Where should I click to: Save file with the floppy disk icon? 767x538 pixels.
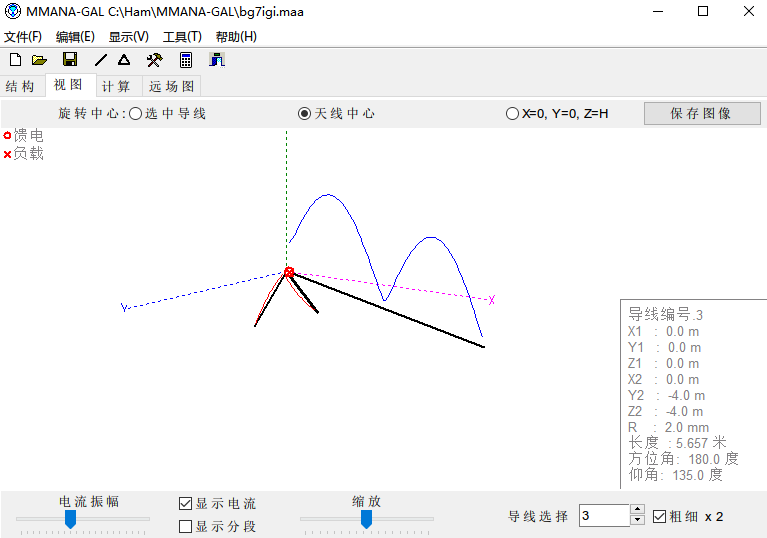[x=70, y=60]
